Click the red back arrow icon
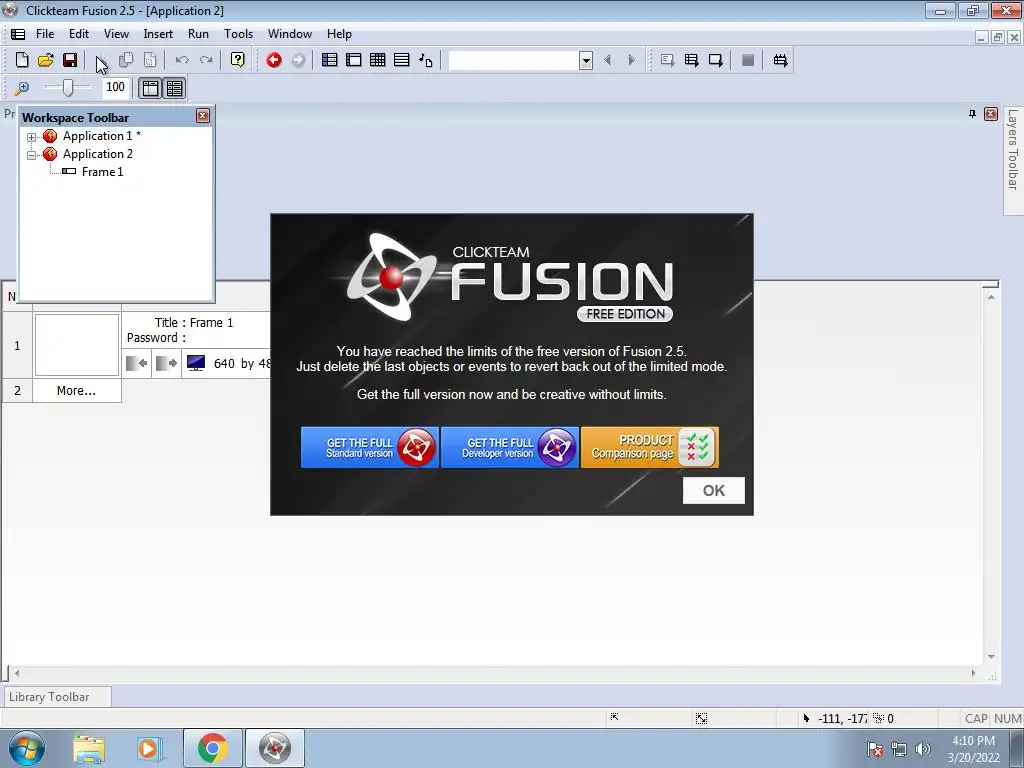This screenshot has width=1024, height=768. pyautogui.click(x=274, y=60)
